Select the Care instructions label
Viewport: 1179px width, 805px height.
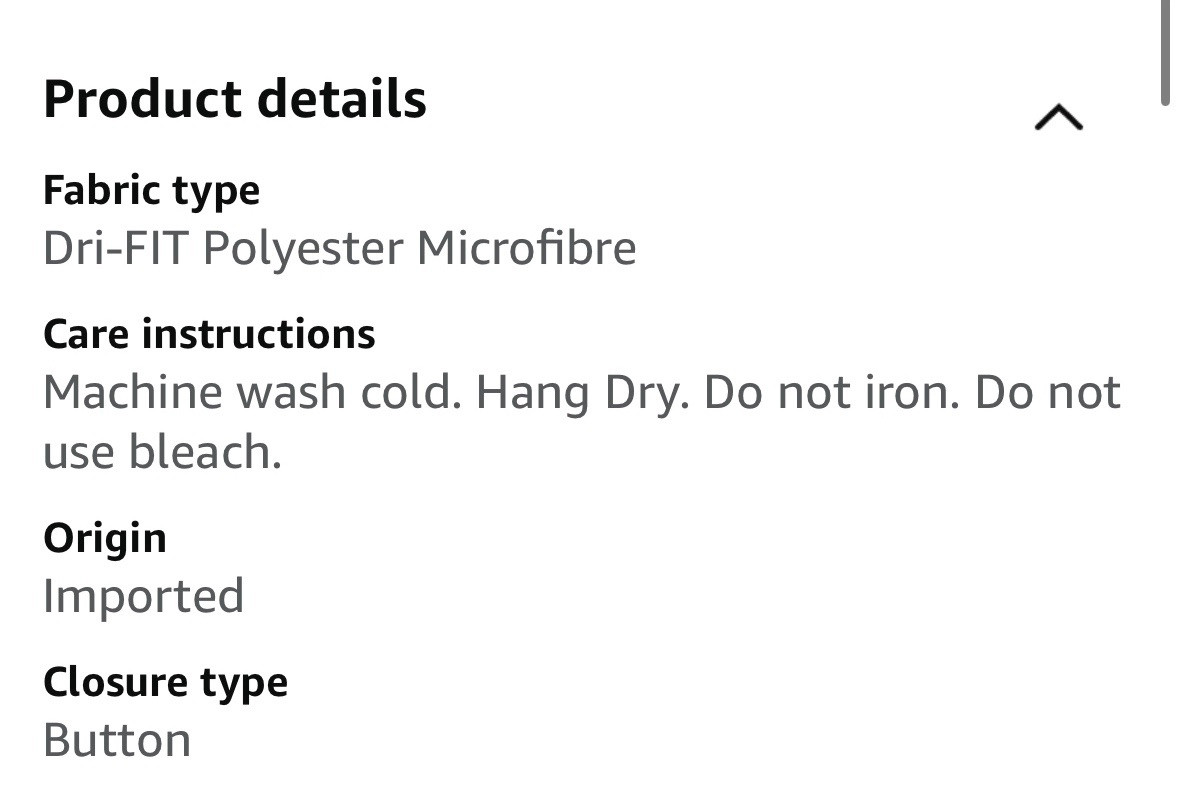209,334
